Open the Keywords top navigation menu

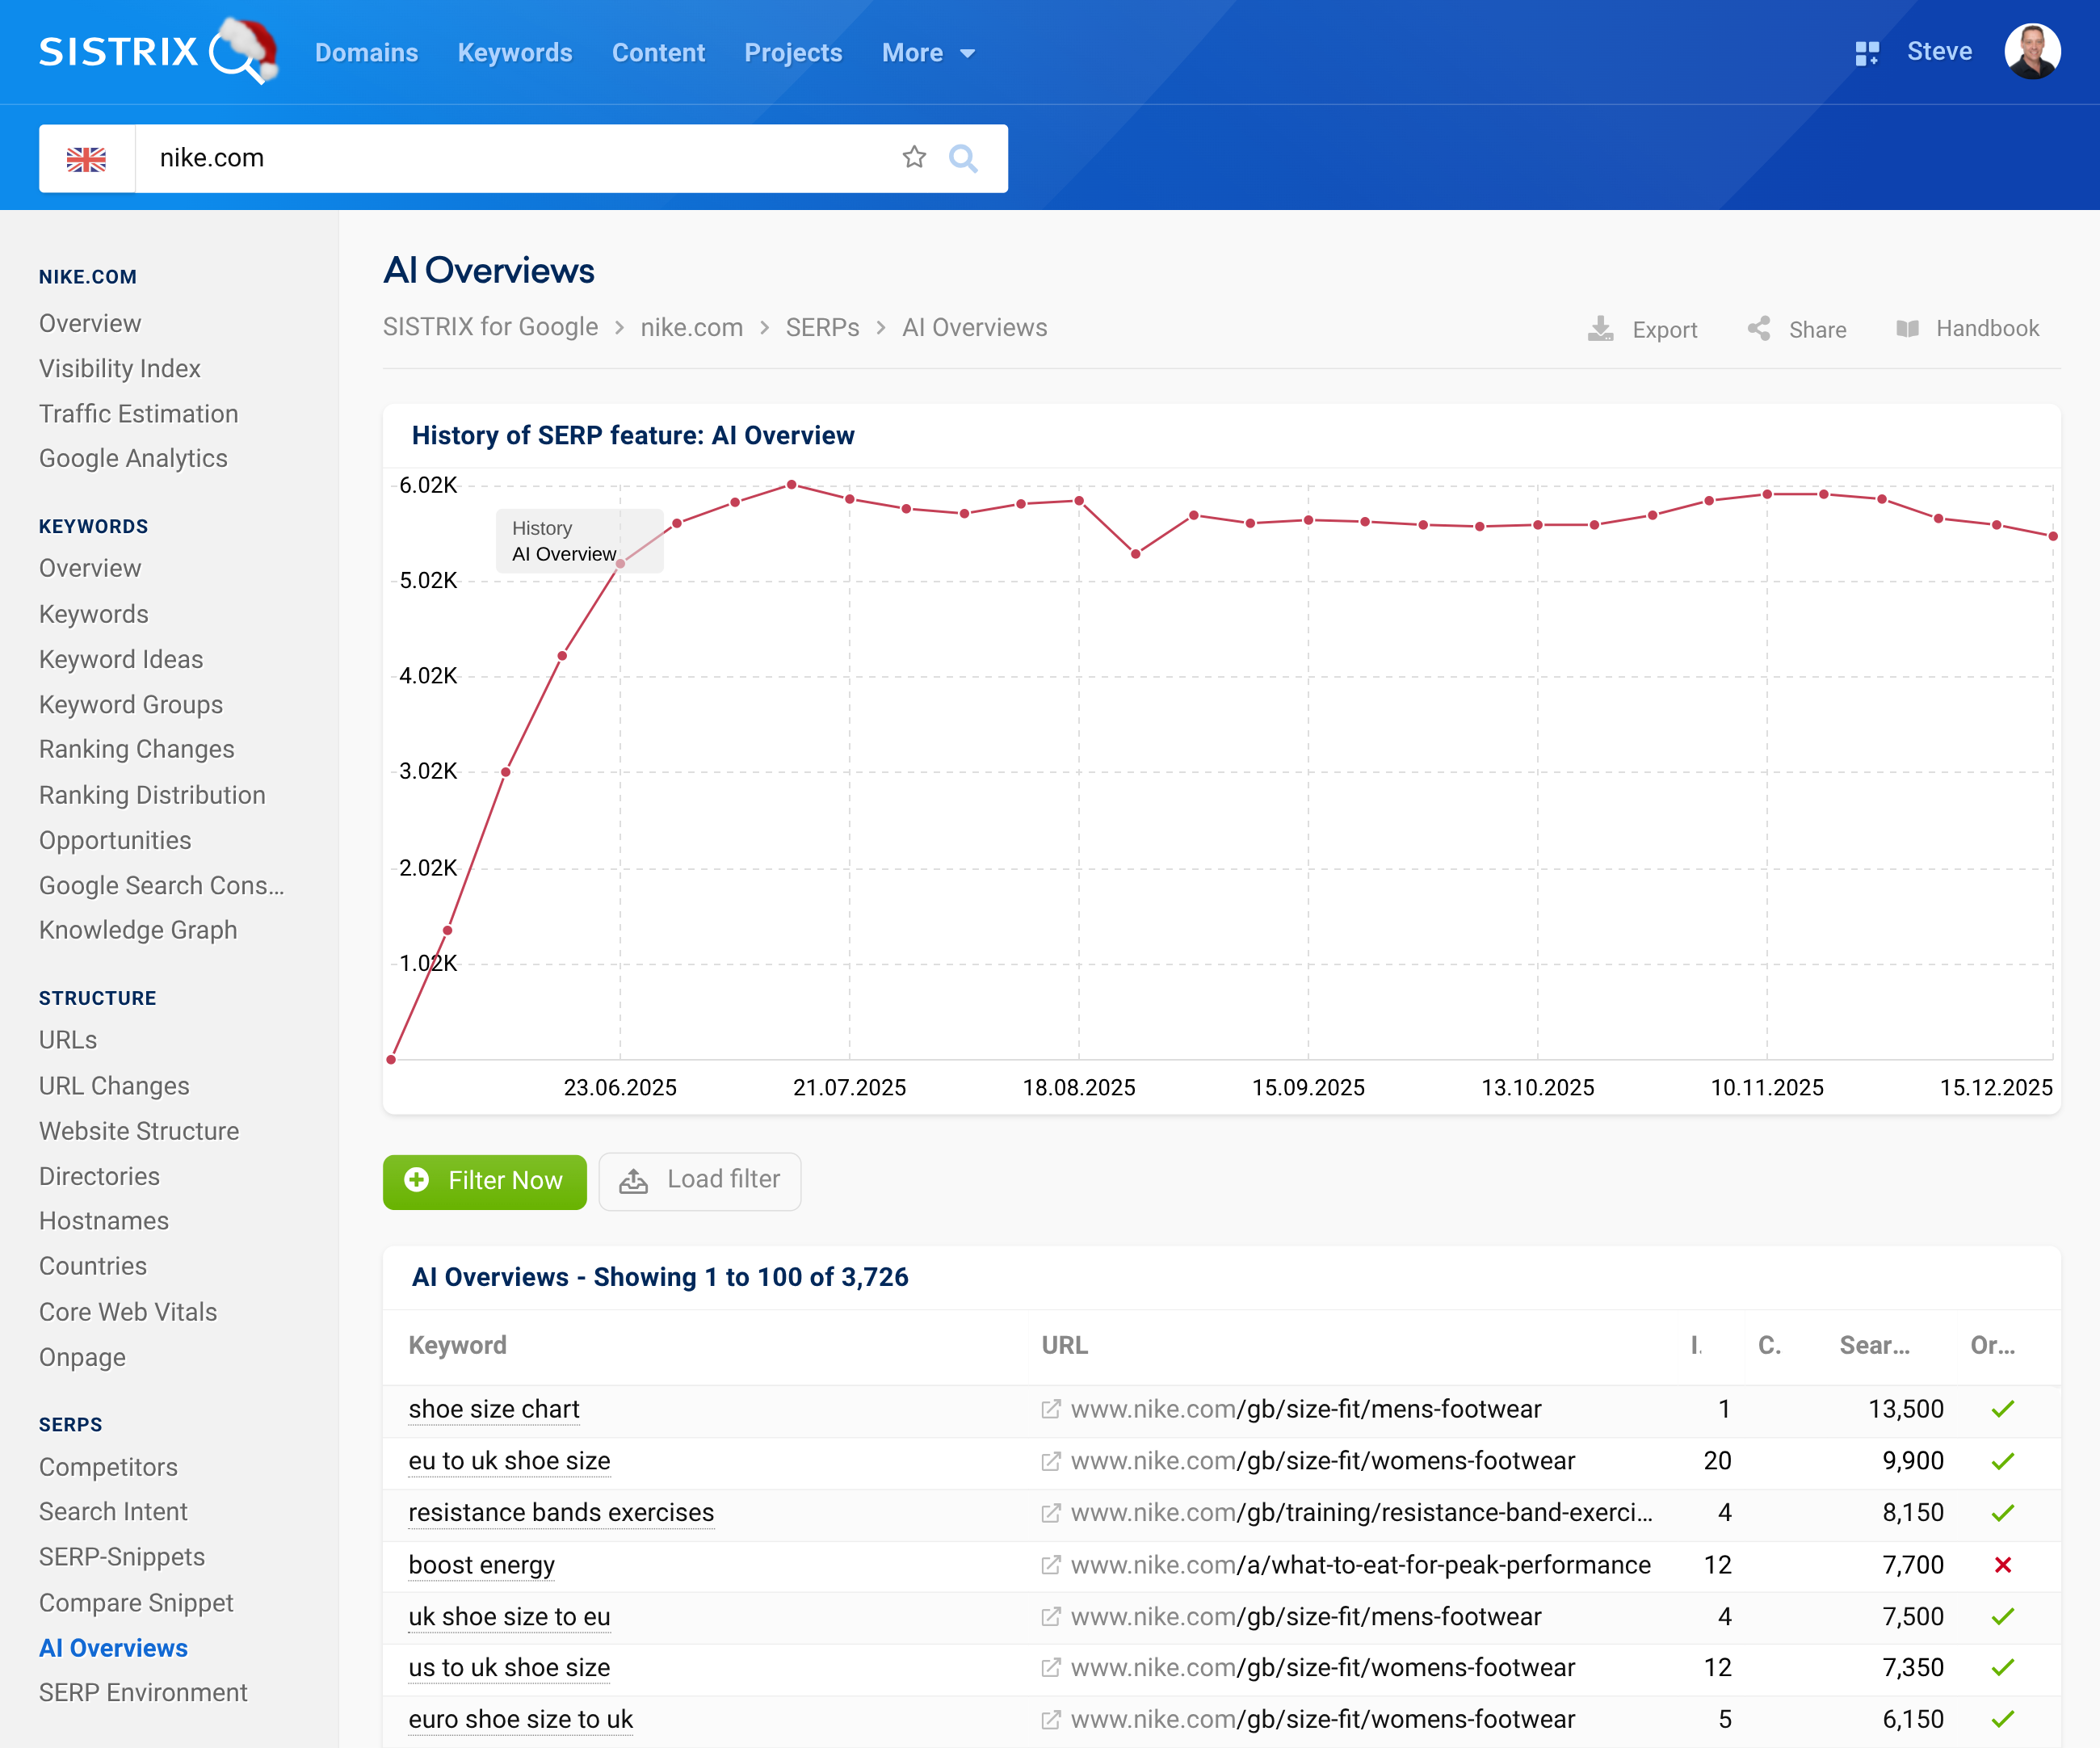click(x=514, y=53)
